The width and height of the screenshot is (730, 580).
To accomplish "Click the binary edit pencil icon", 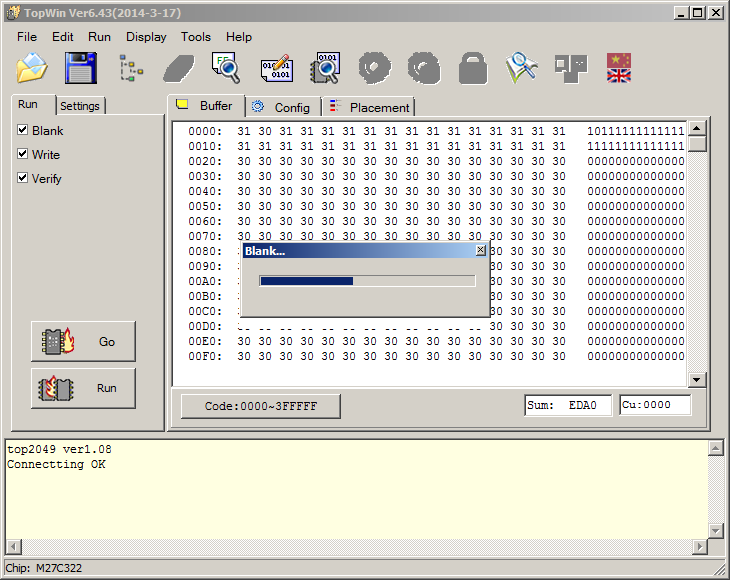I will coord(277,68).
